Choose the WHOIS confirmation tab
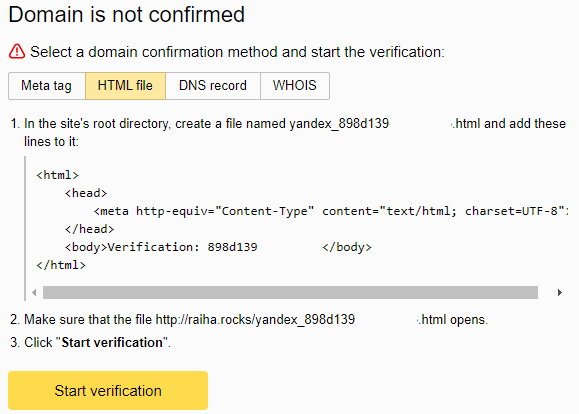Image resolution: width=579 pixels, height=414 pixels. [x=295, y=86]
